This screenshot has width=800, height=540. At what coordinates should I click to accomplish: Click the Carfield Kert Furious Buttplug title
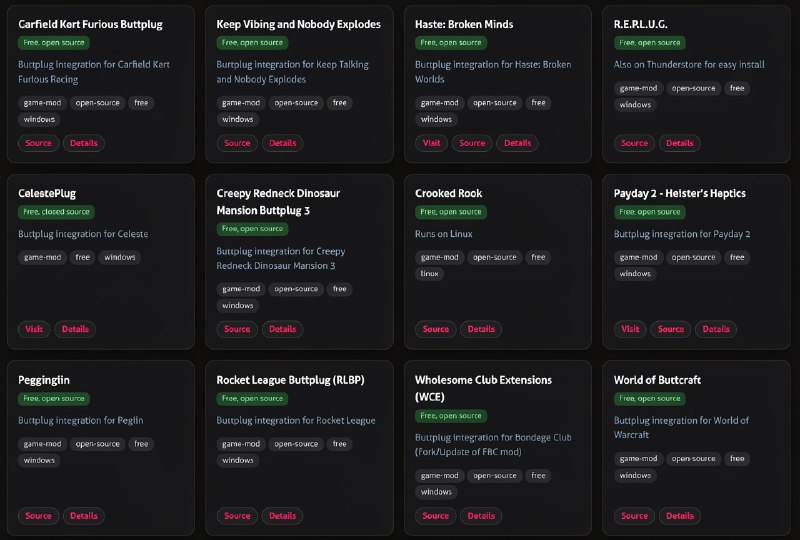(90, 24)
